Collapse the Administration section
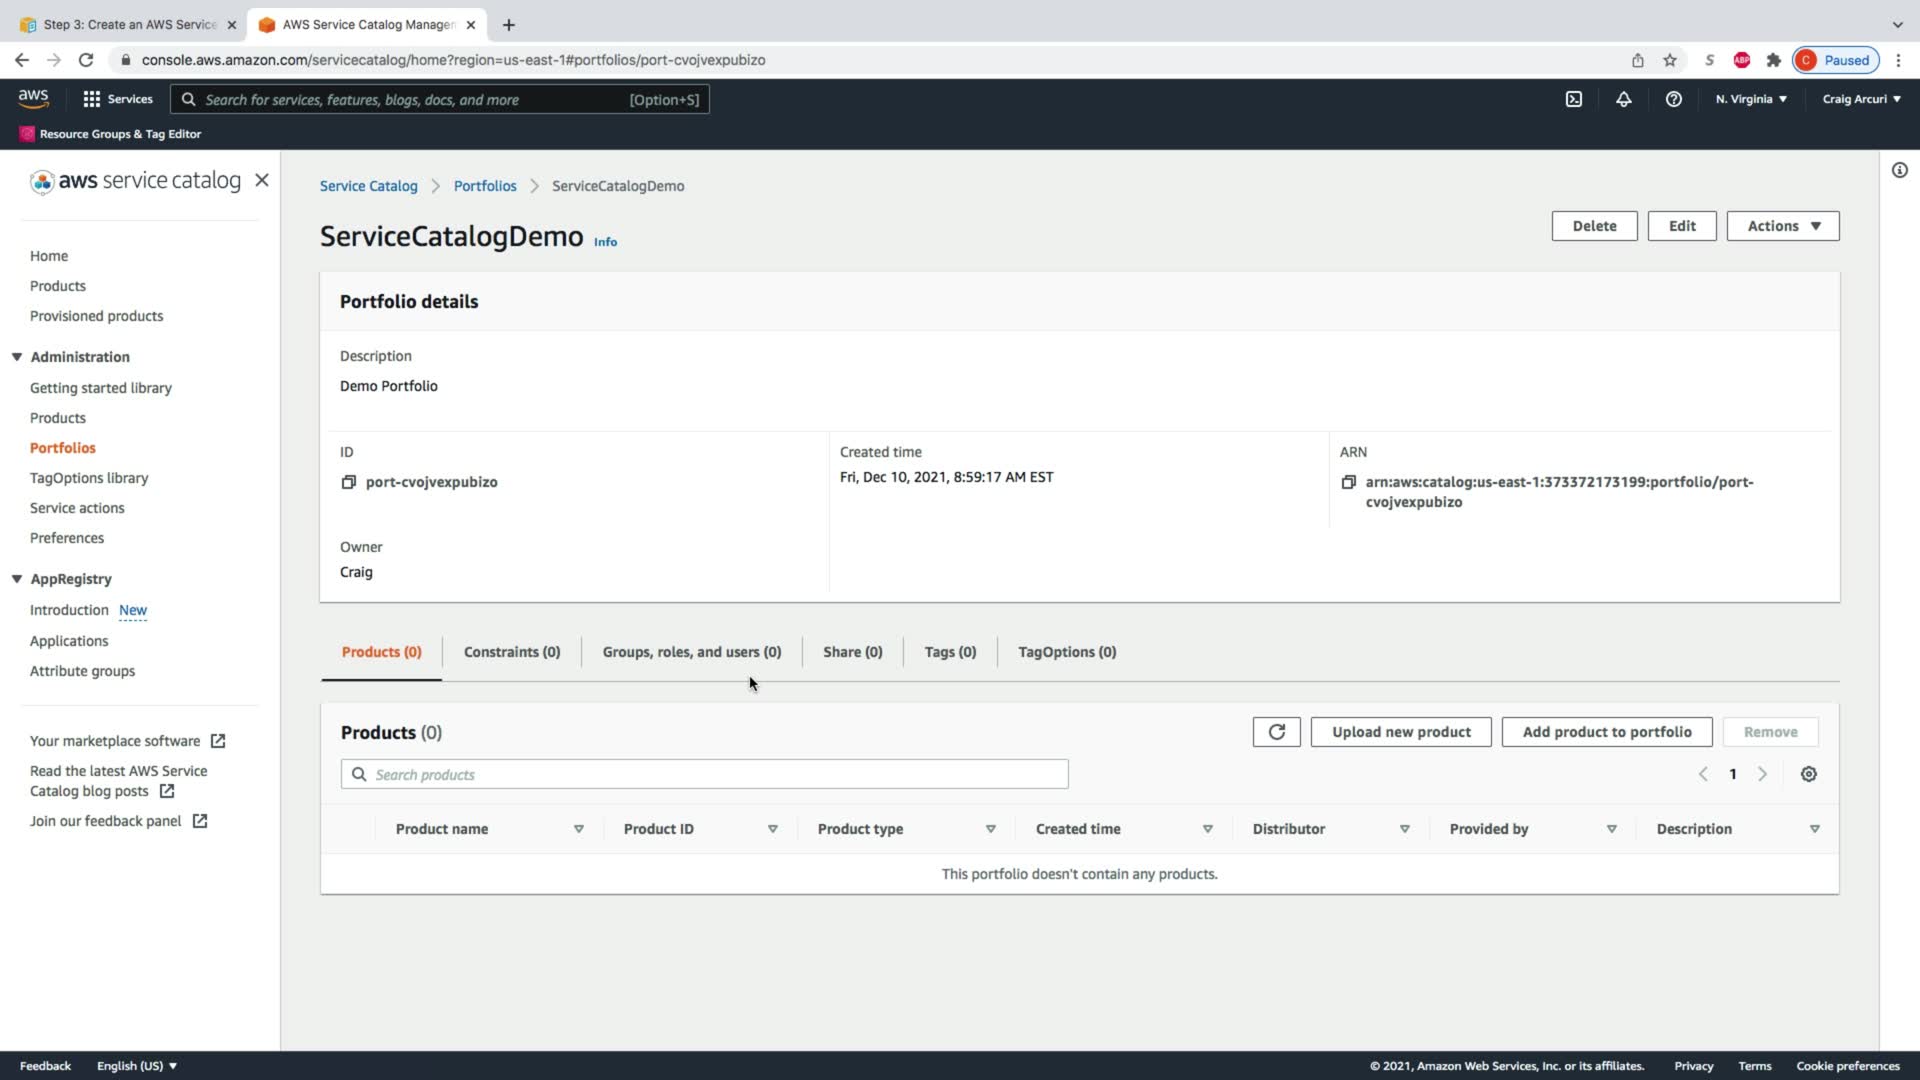Screen dimensions: 1920x1080 coord(17,357)
